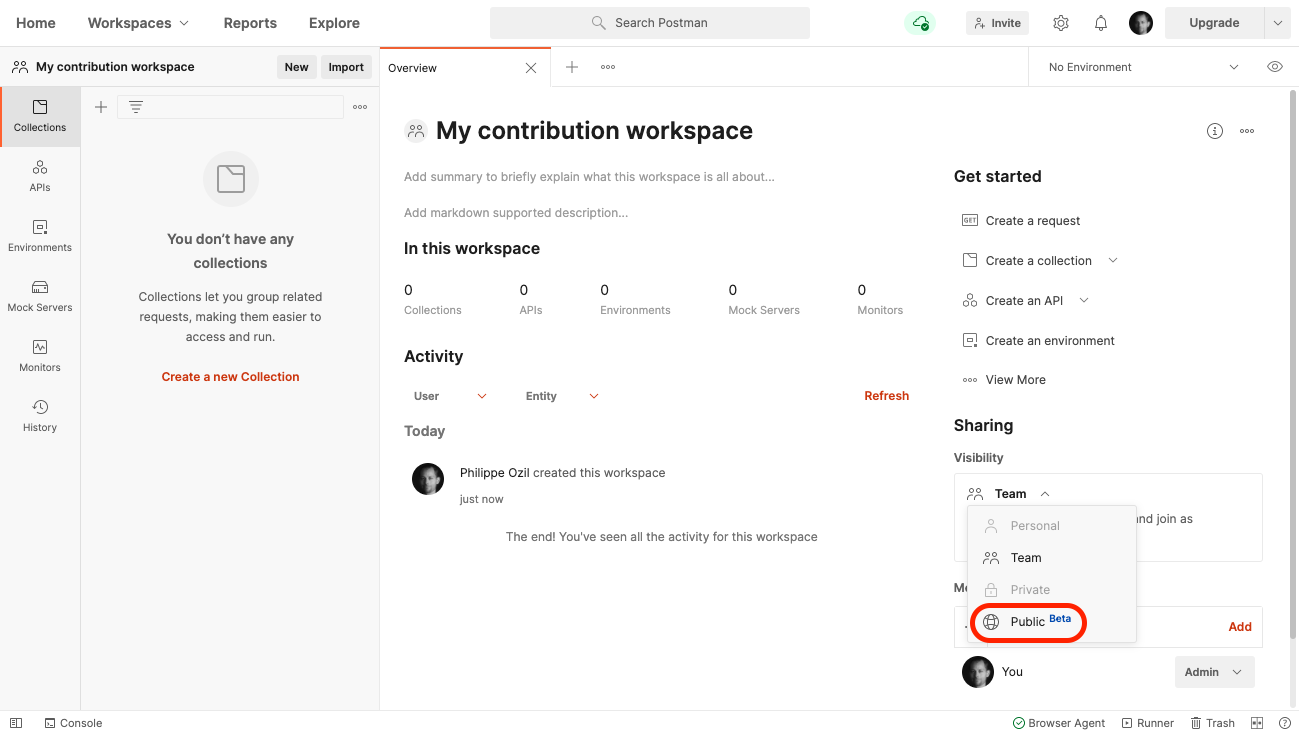Expand the Create a collection chevron
1299x735 pixels.
pos(1112,261)
